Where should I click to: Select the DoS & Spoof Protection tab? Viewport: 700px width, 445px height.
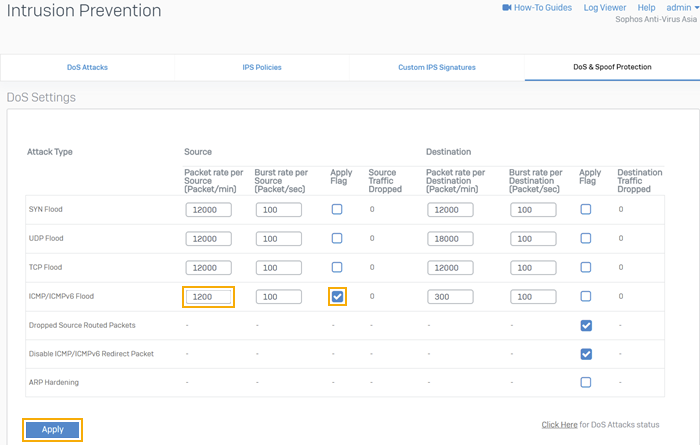click(x=612, y=68)
